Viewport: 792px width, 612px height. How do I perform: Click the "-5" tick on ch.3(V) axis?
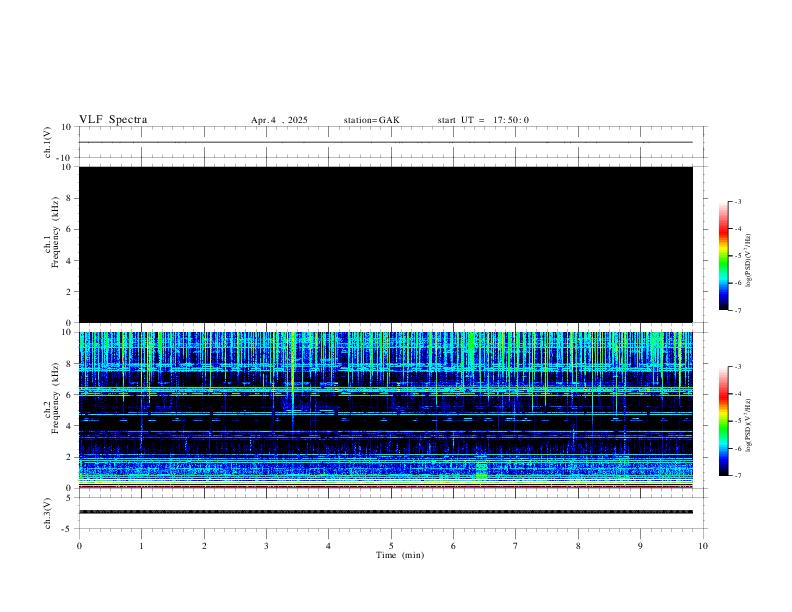click(68, 529)
